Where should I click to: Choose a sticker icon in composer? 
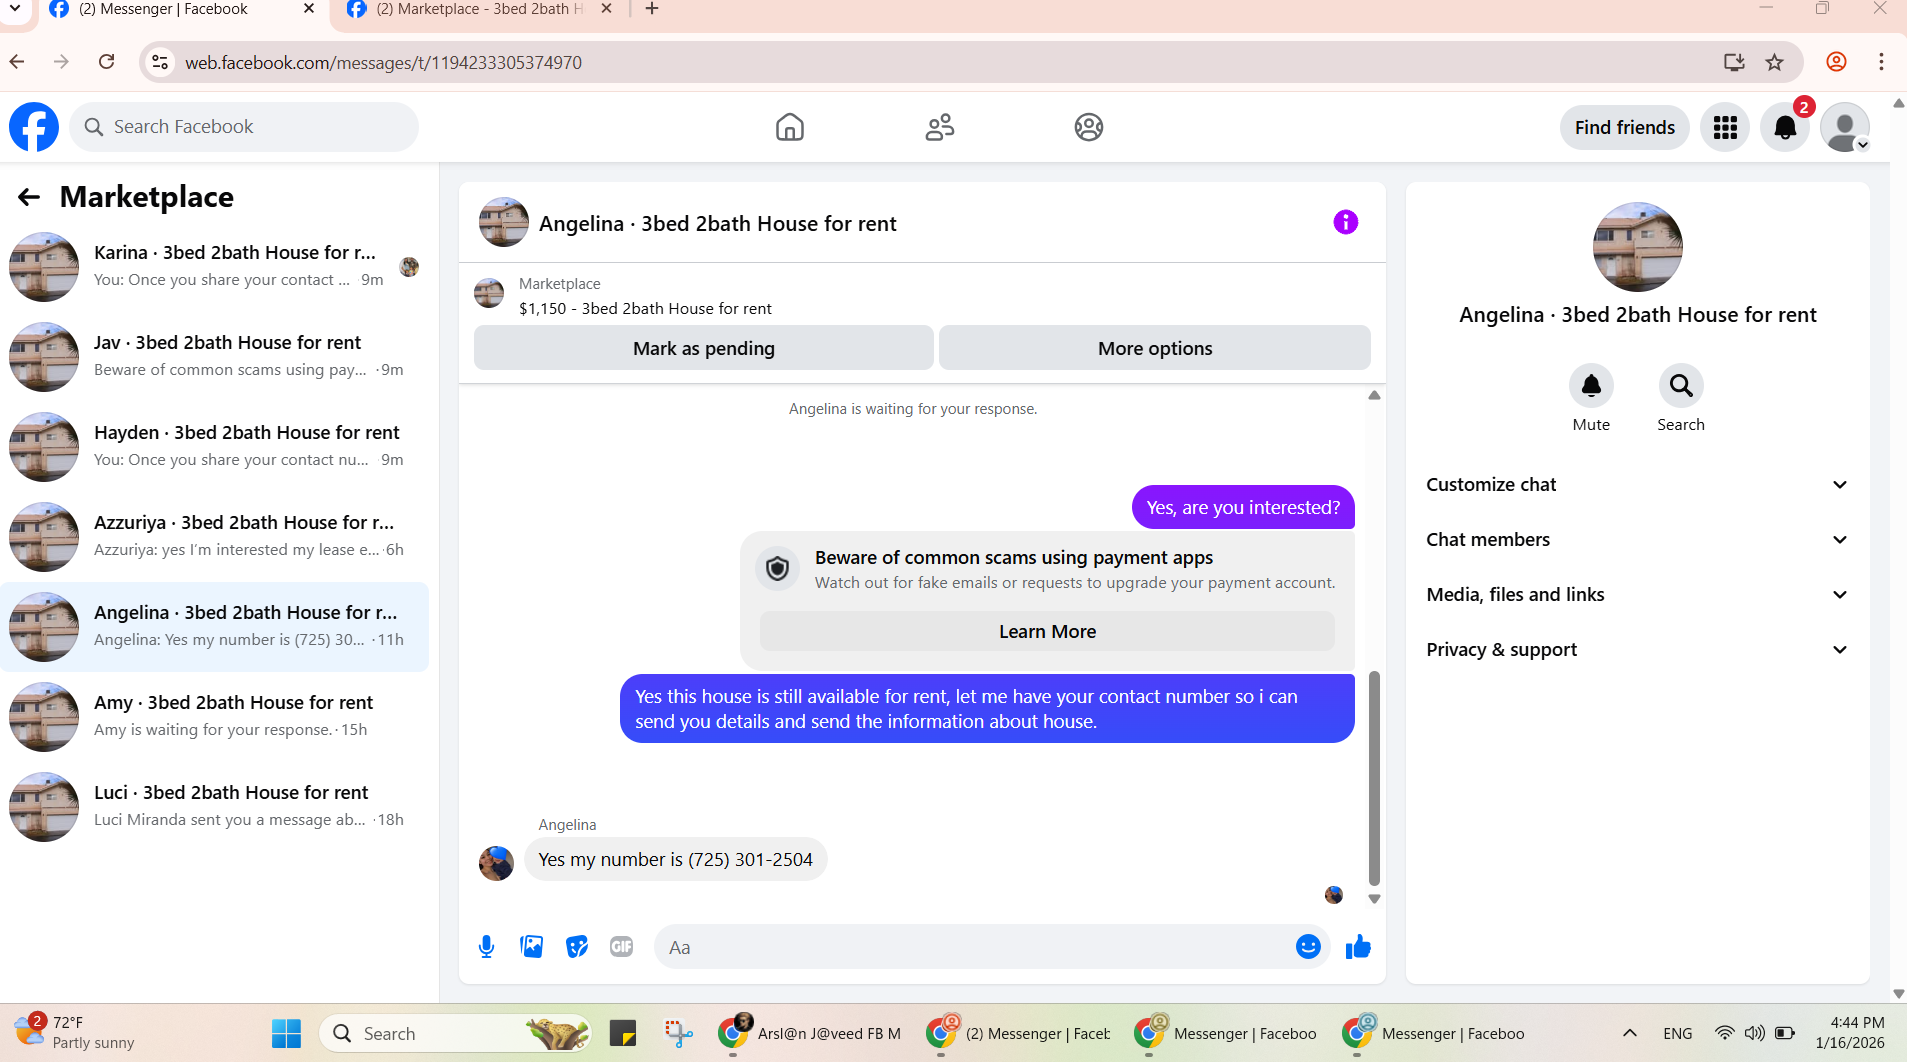tap(577, 946)
